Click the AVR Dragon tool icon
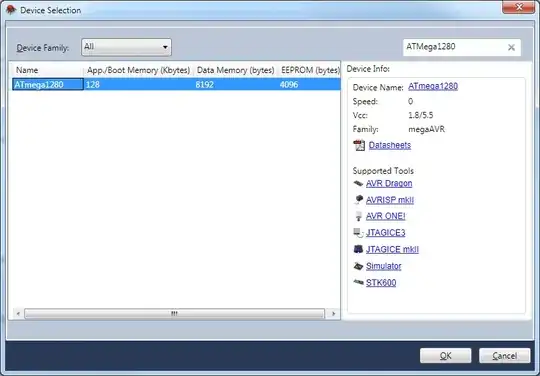 (358, 184)
